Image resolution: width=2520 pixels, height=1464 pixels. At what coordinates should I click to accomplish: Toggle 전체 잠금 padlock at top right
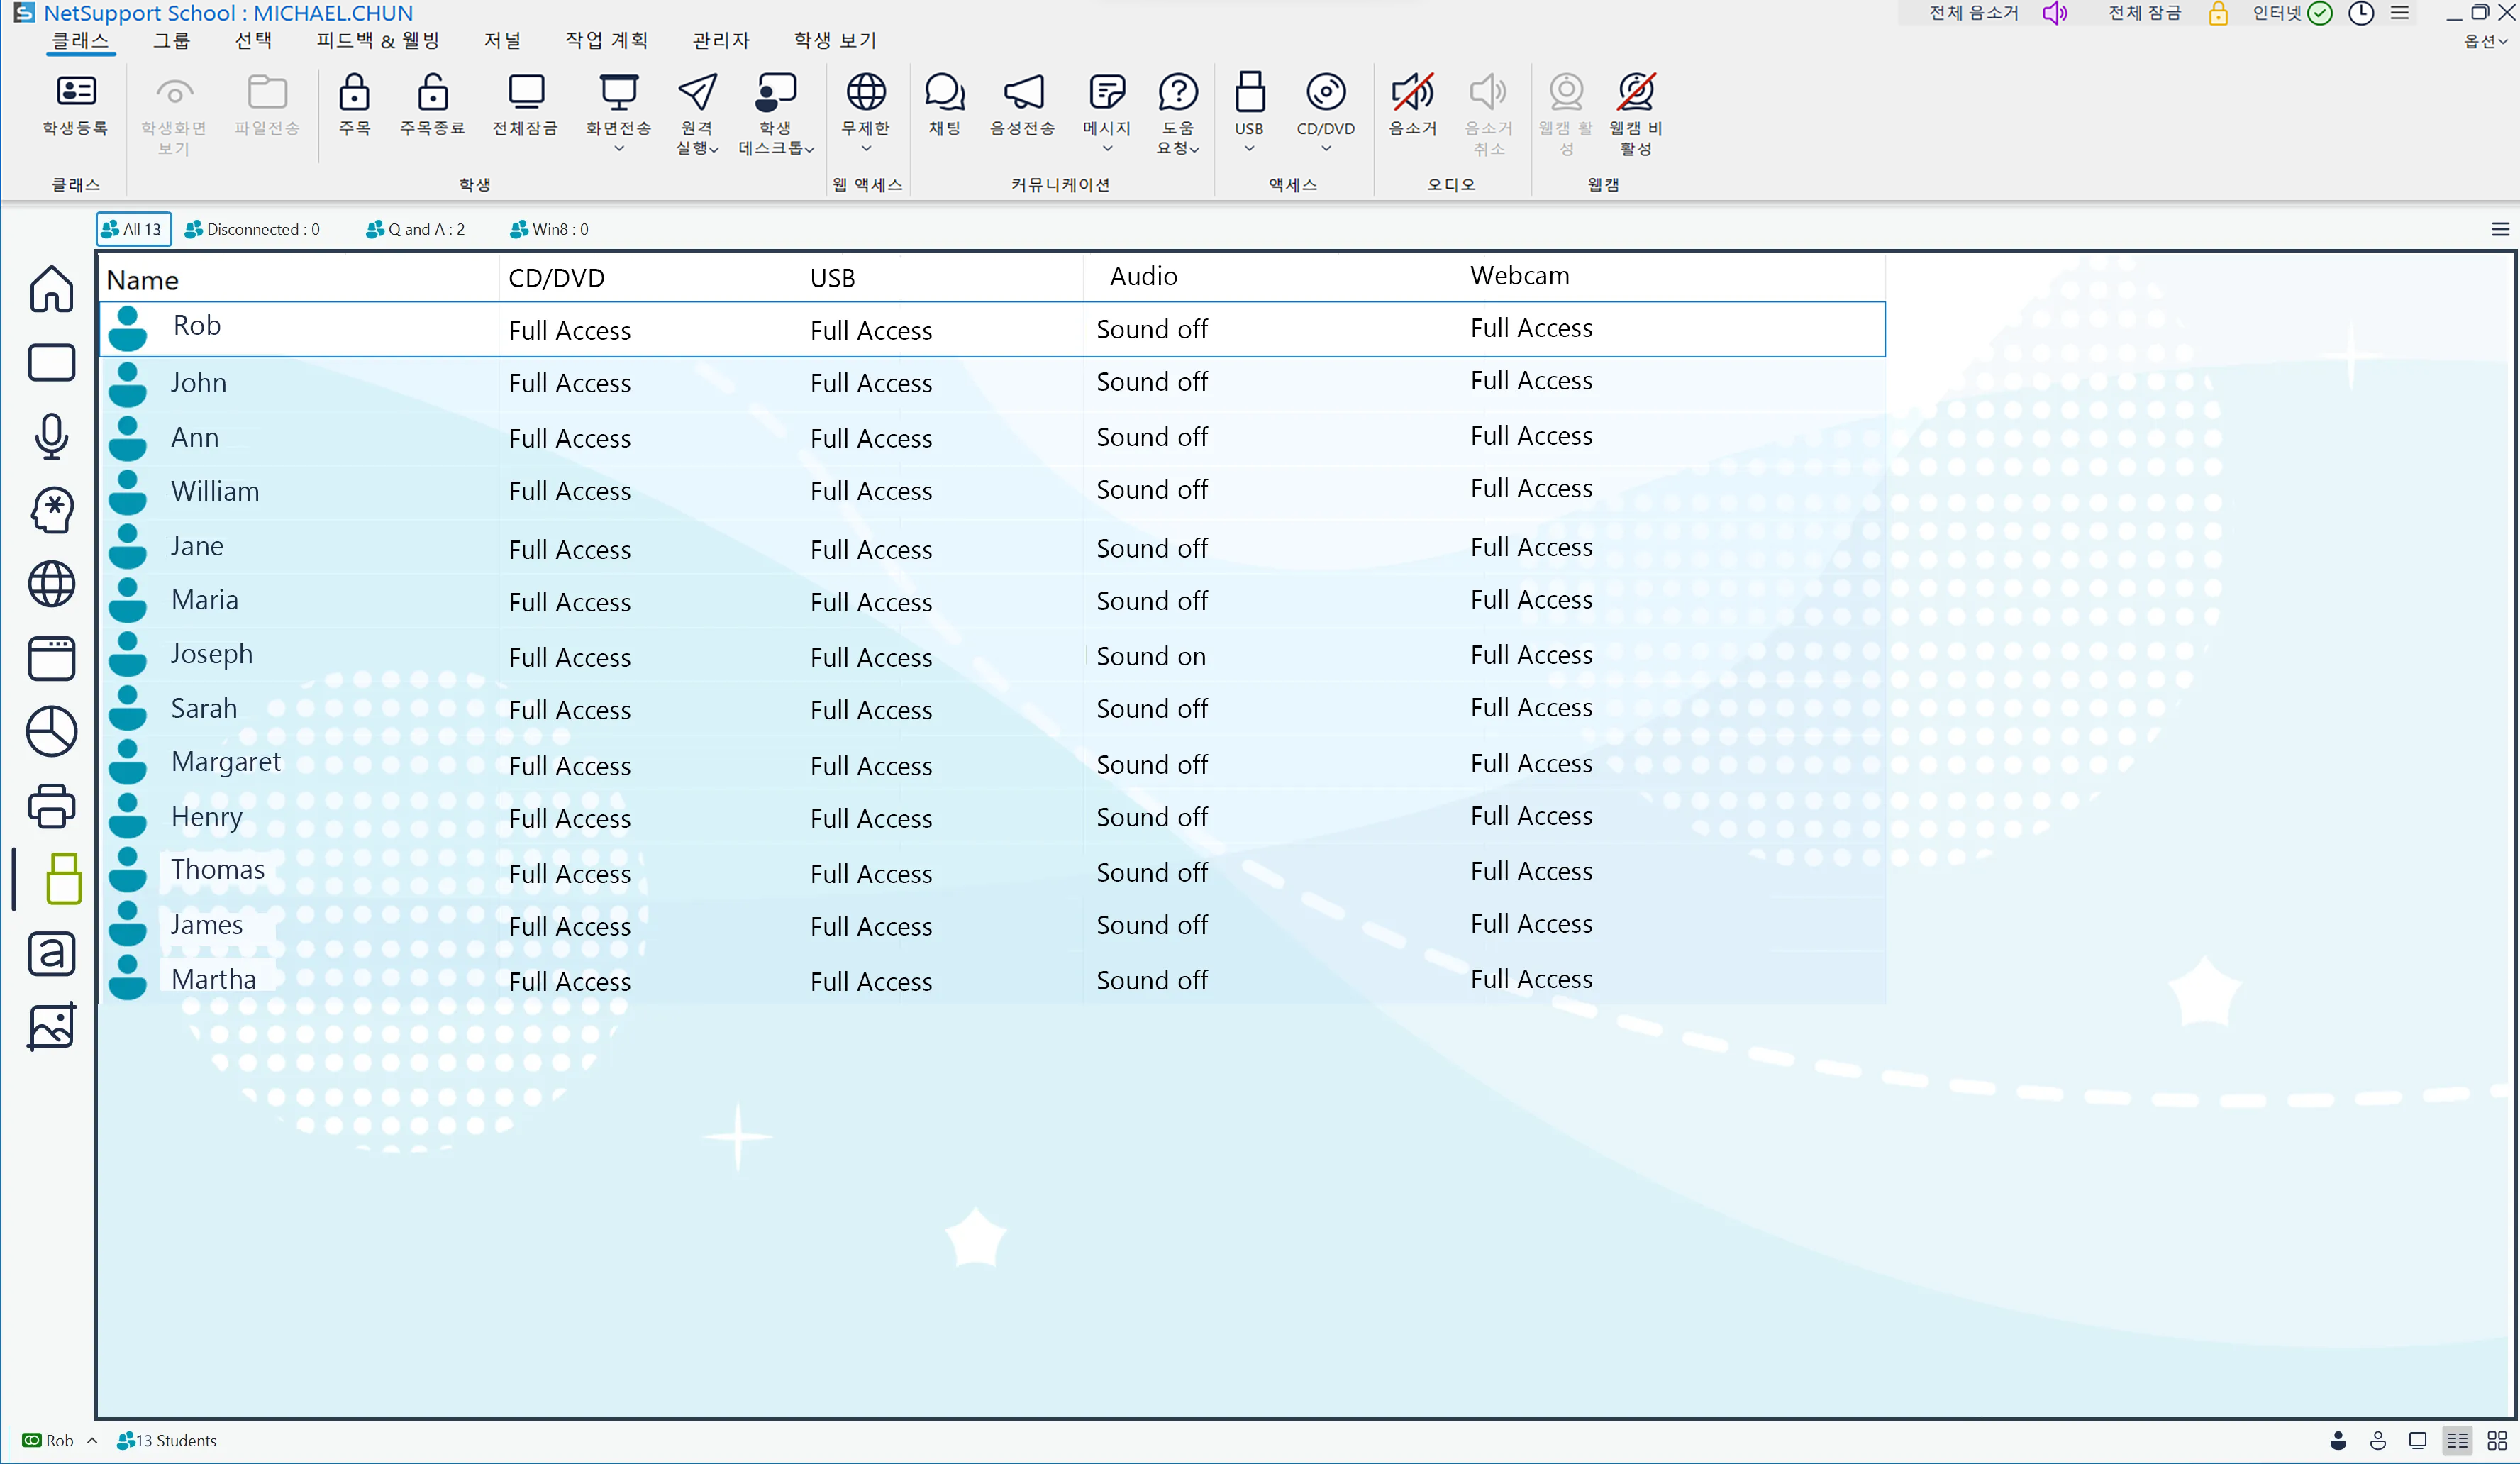pyautogui.click(x=2217, y=13)
